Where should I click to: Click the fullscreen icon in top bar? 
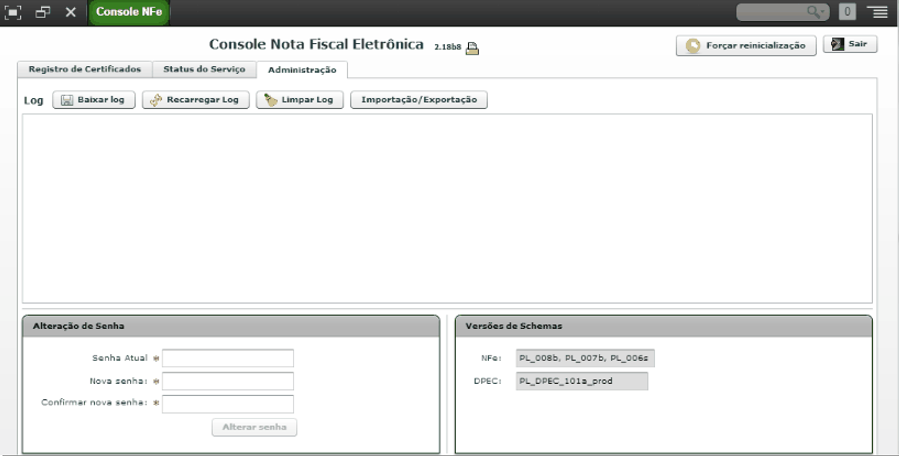[x=13, y=12]
